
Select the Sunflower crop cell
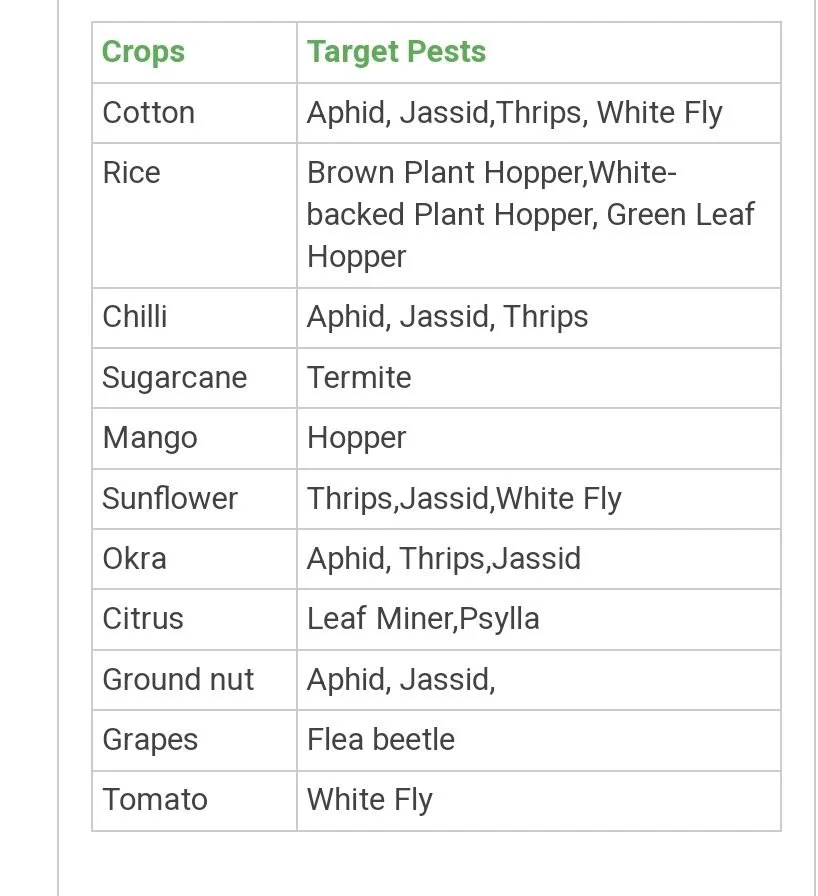(x=170, y=498)
